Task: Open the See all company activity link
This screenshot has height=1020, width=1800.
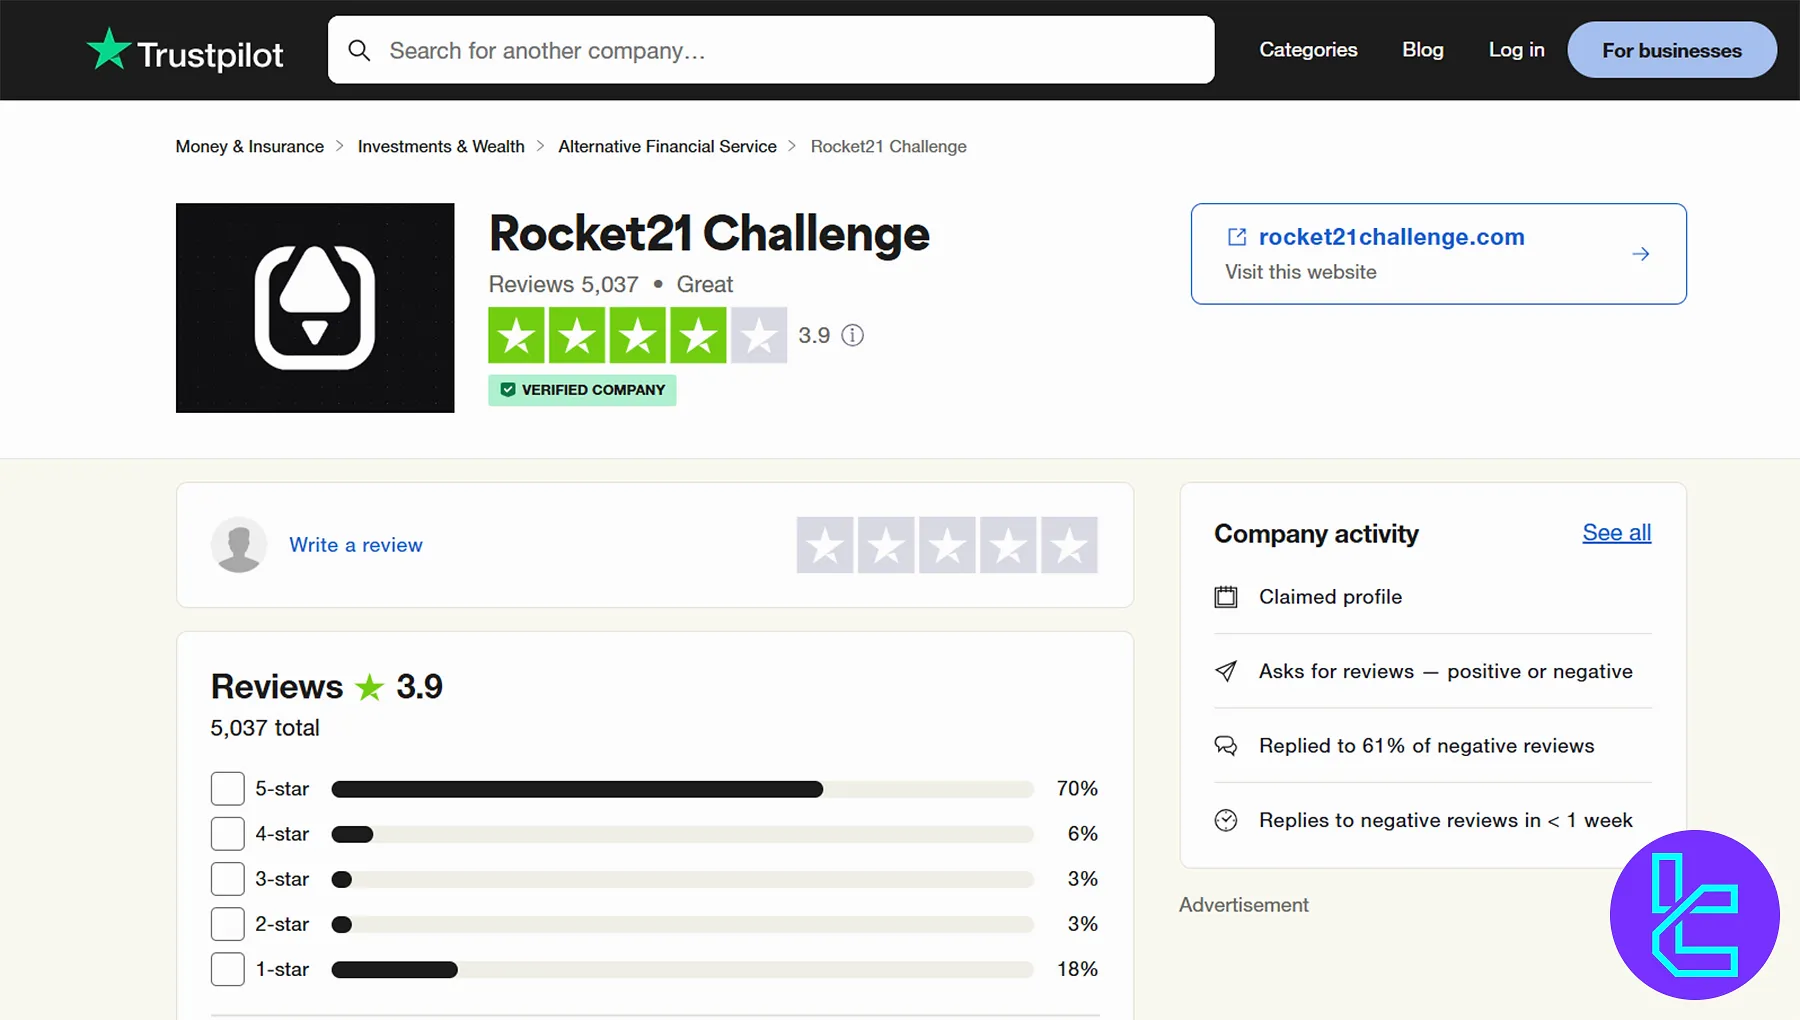Action: coord(1616,533)
